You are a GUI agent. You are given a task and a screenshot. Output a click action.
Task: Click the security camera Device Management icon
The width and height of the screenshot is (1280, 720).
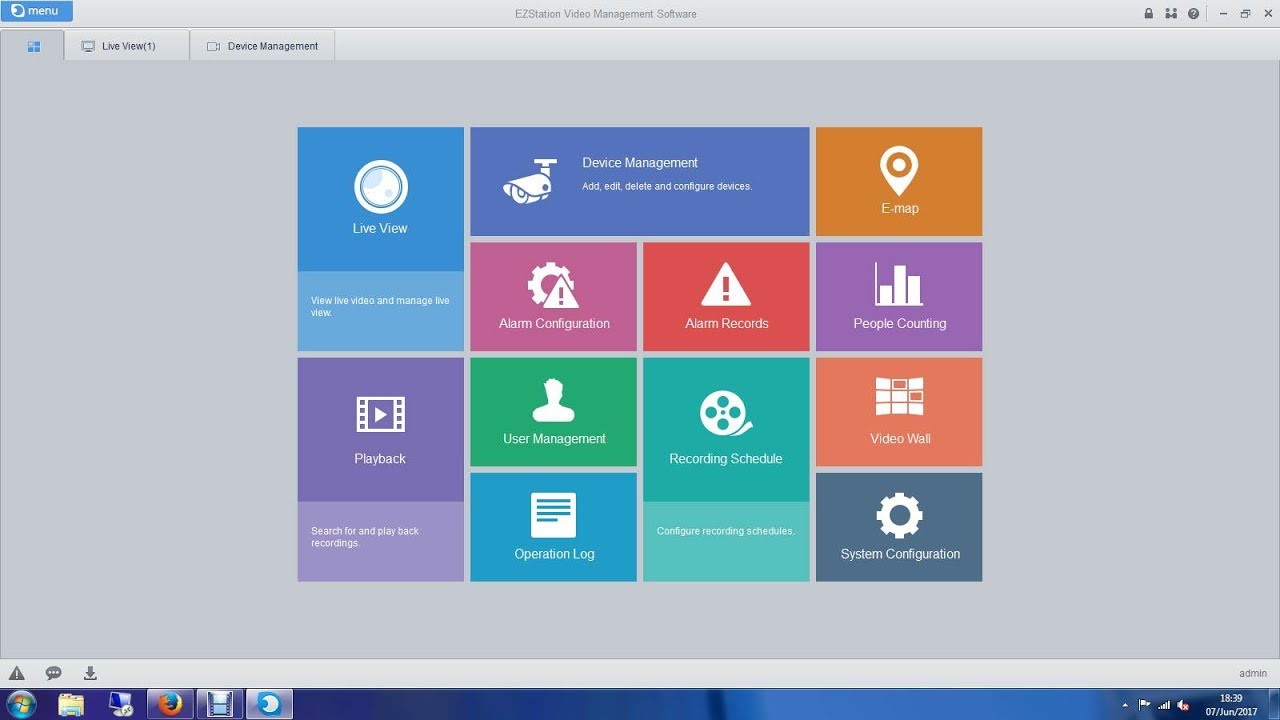[x=529, y=181]
